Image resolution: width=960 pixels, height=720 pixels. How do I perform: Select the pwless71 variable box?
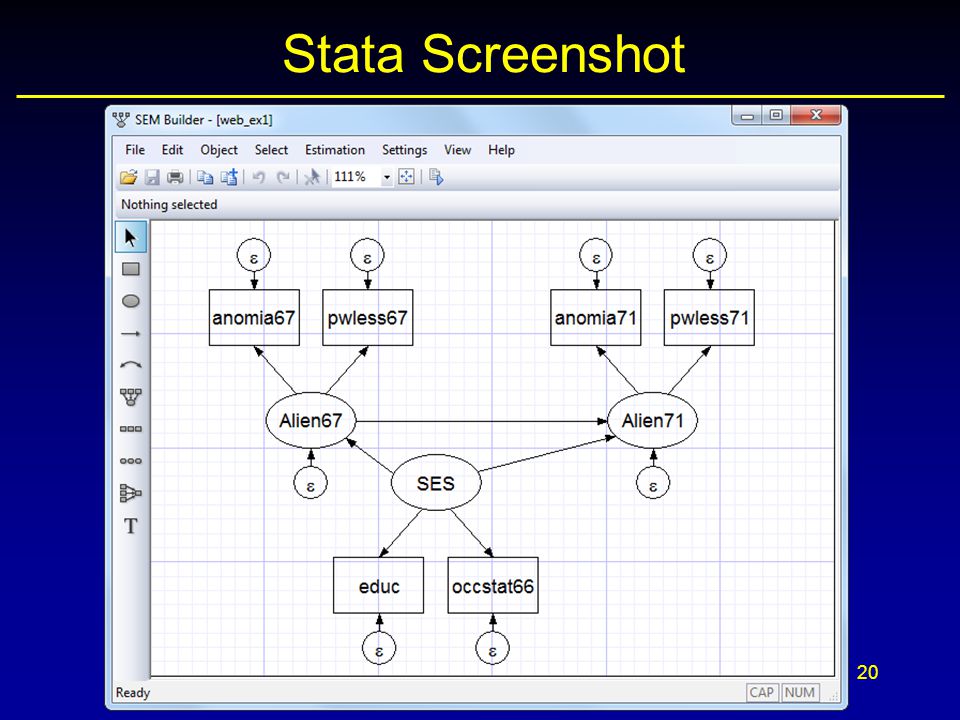pyautogui.click(x=710, y=318)
